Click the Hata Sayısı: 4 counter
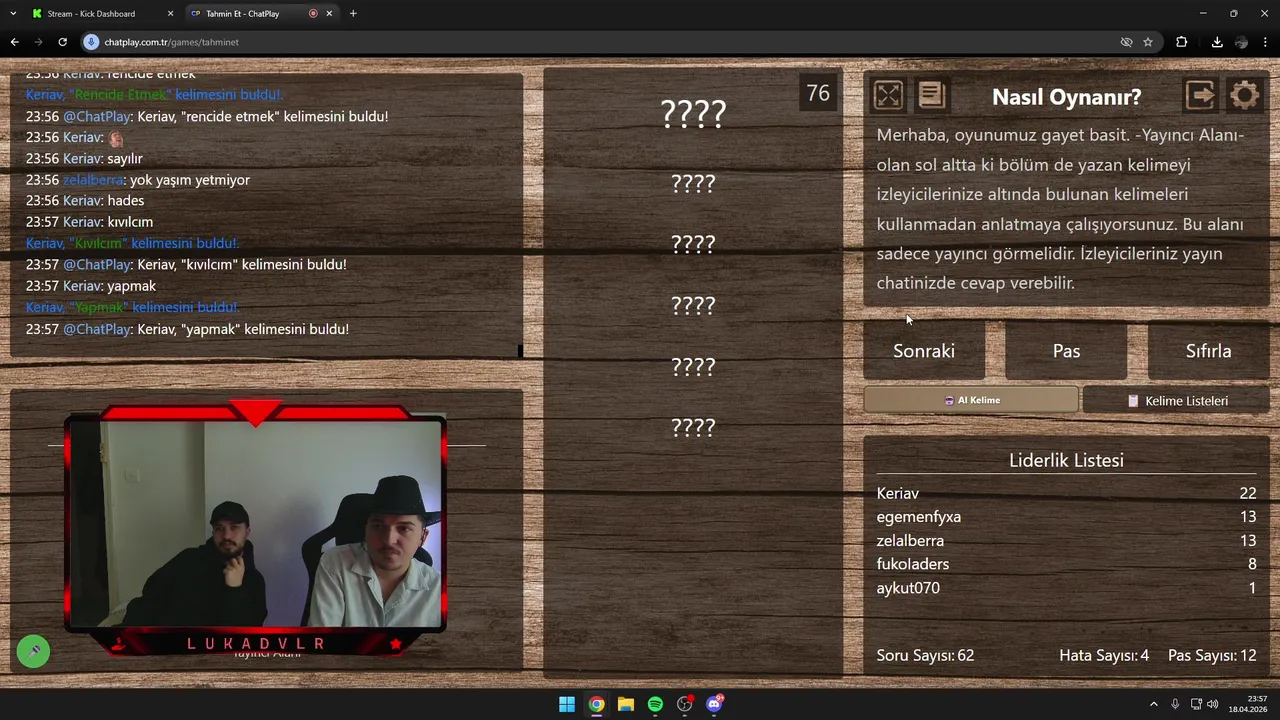This screenshot has height=720, width=1280. (x=1104, y=656)
